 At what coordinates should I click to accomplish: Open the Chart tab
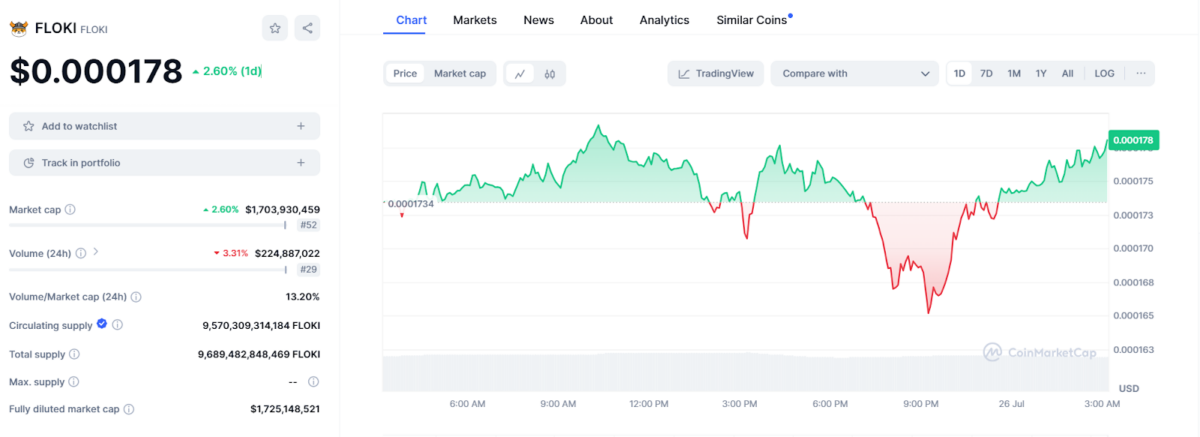(x=411, y=20)
